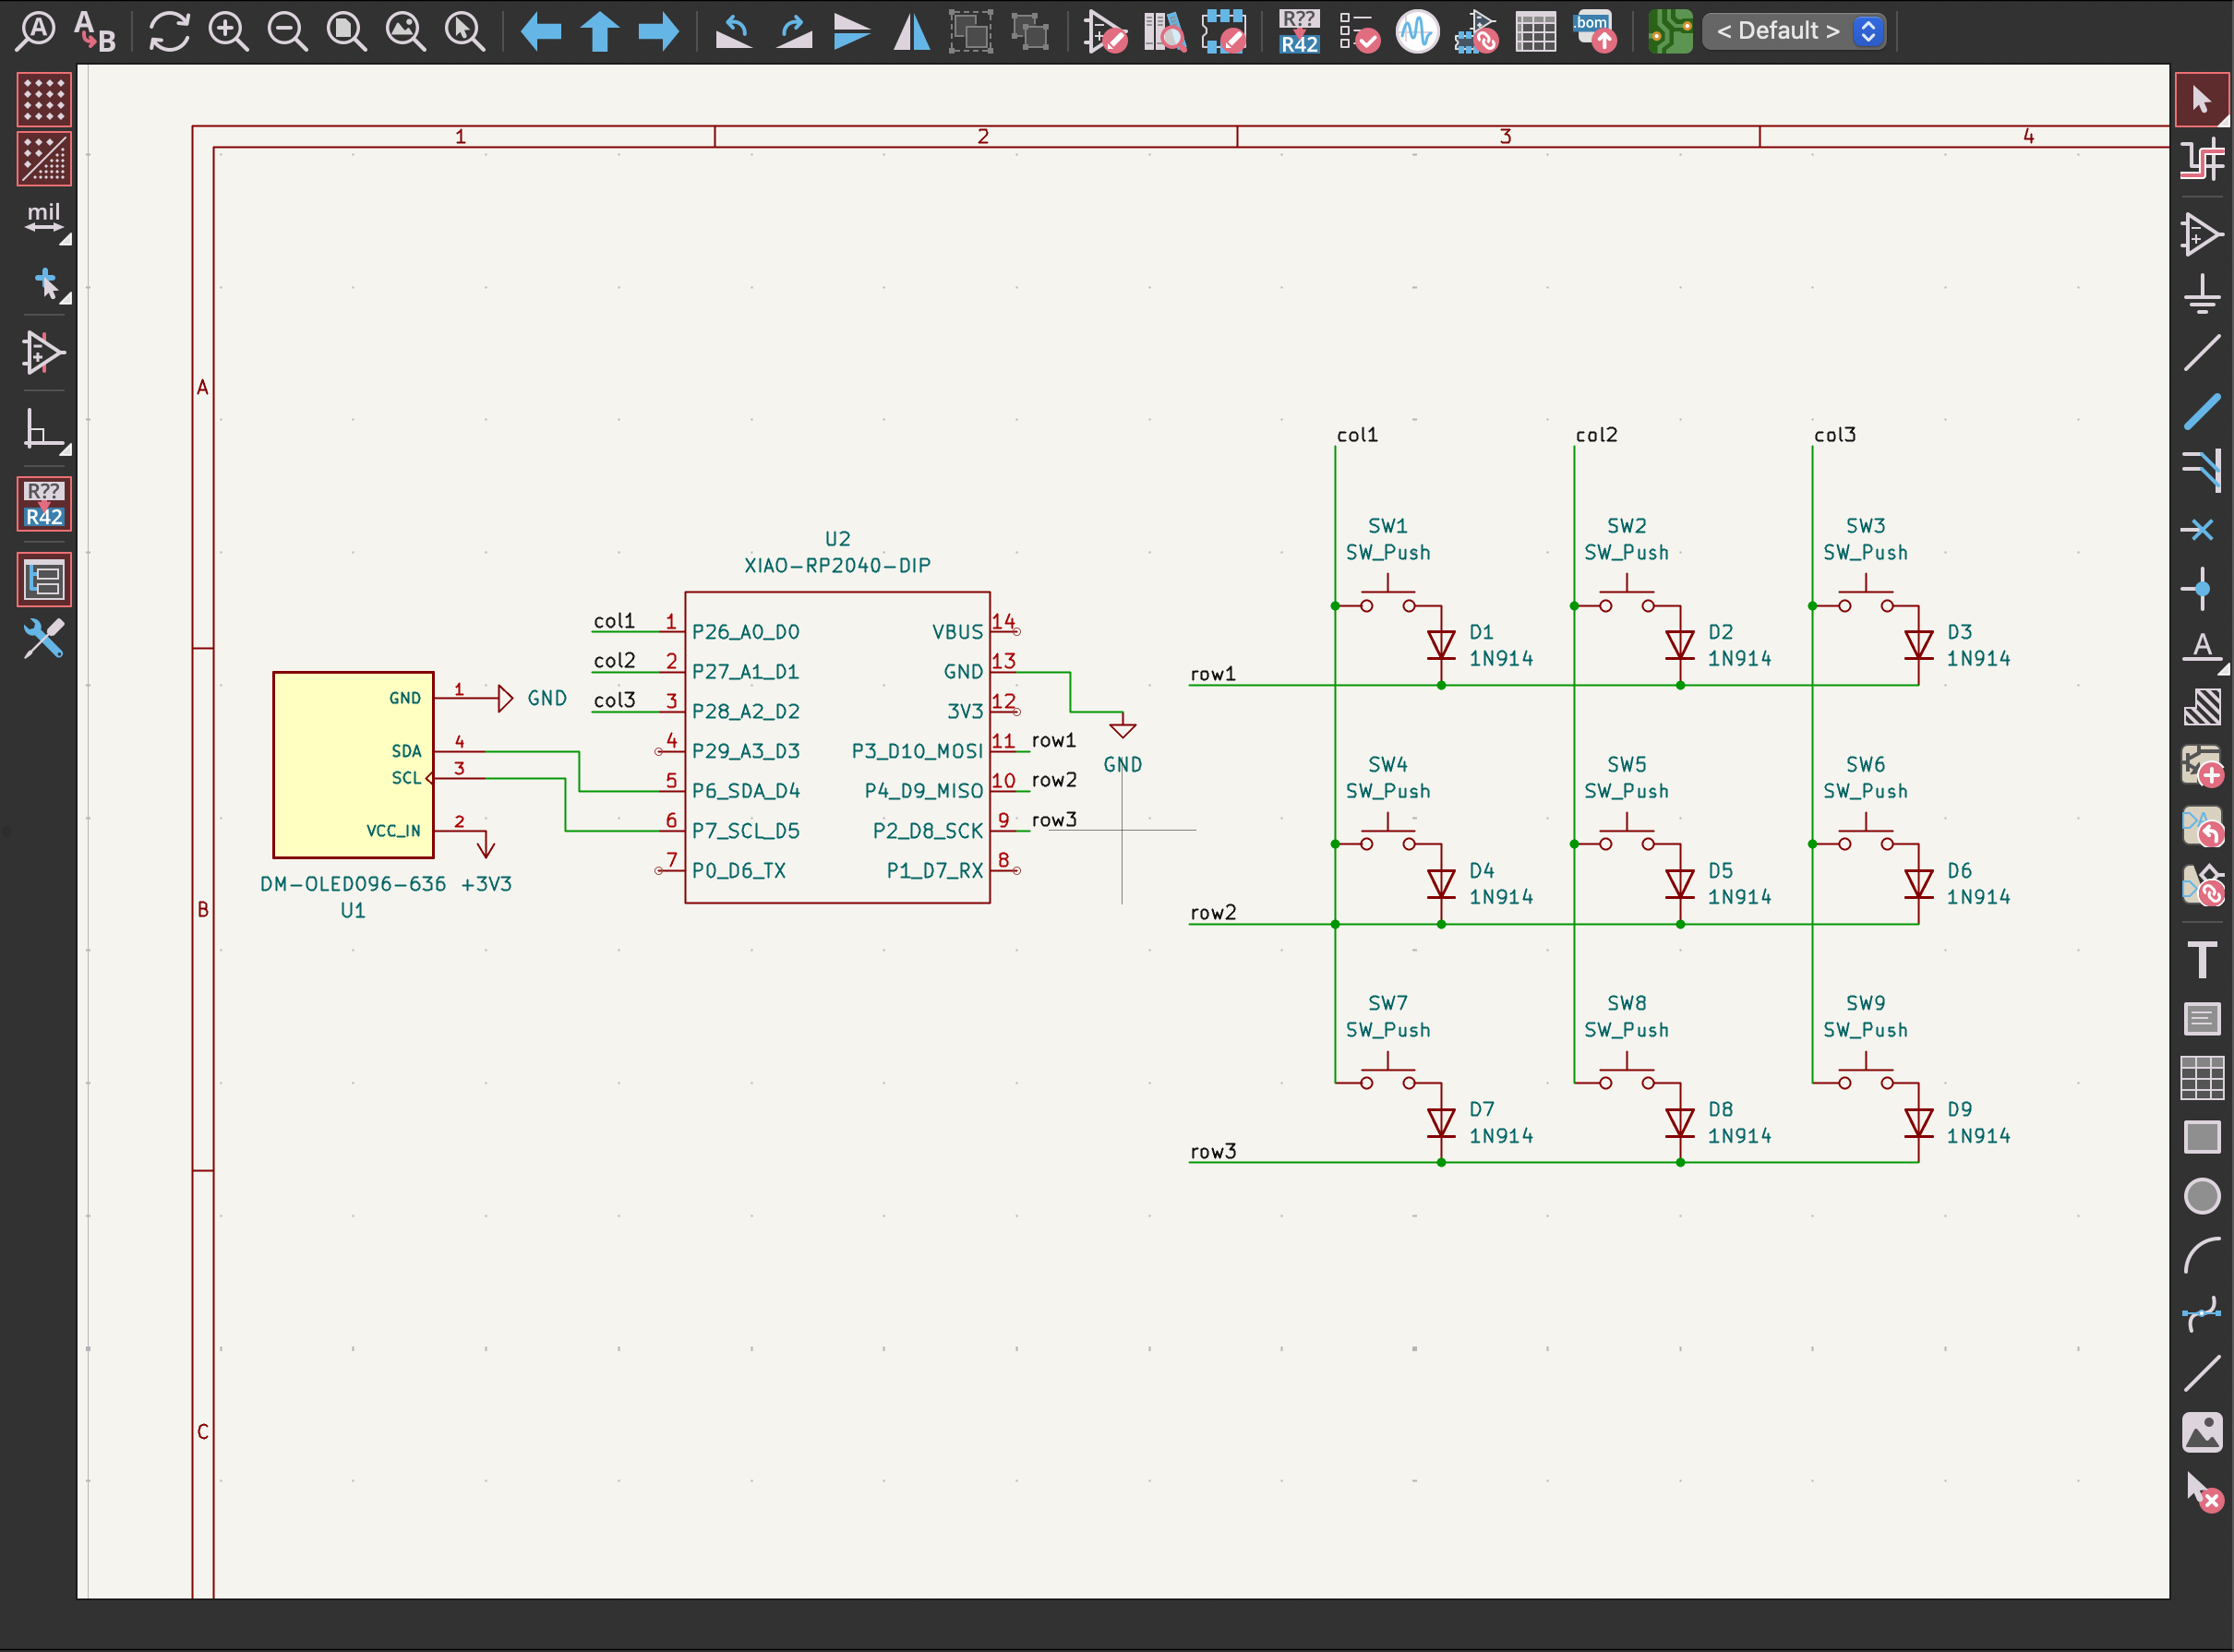Select the Add Image tool
The height and width of the screenshot is (1652, 2234).
tap(2201, 1432)
